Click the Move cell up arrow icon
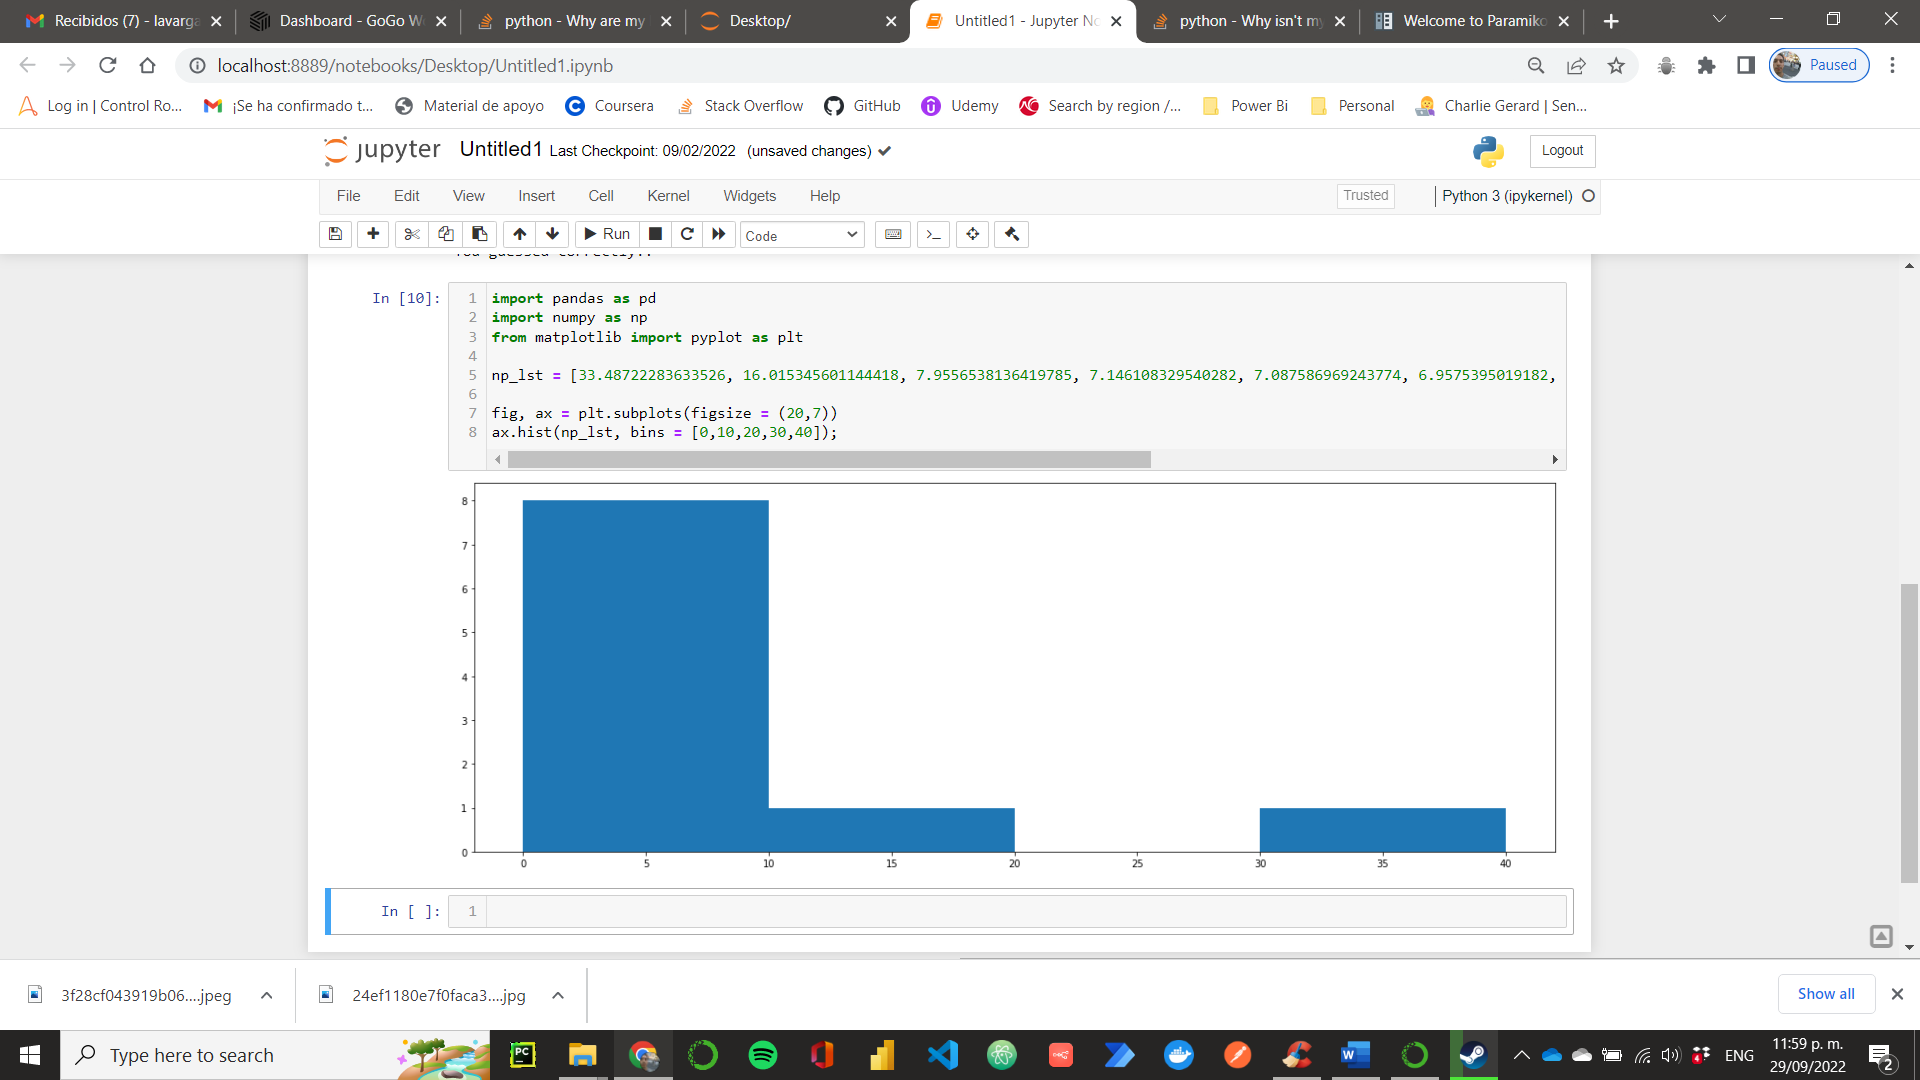The width and height of the screenshot is (1920, 1080). [522, 233]
